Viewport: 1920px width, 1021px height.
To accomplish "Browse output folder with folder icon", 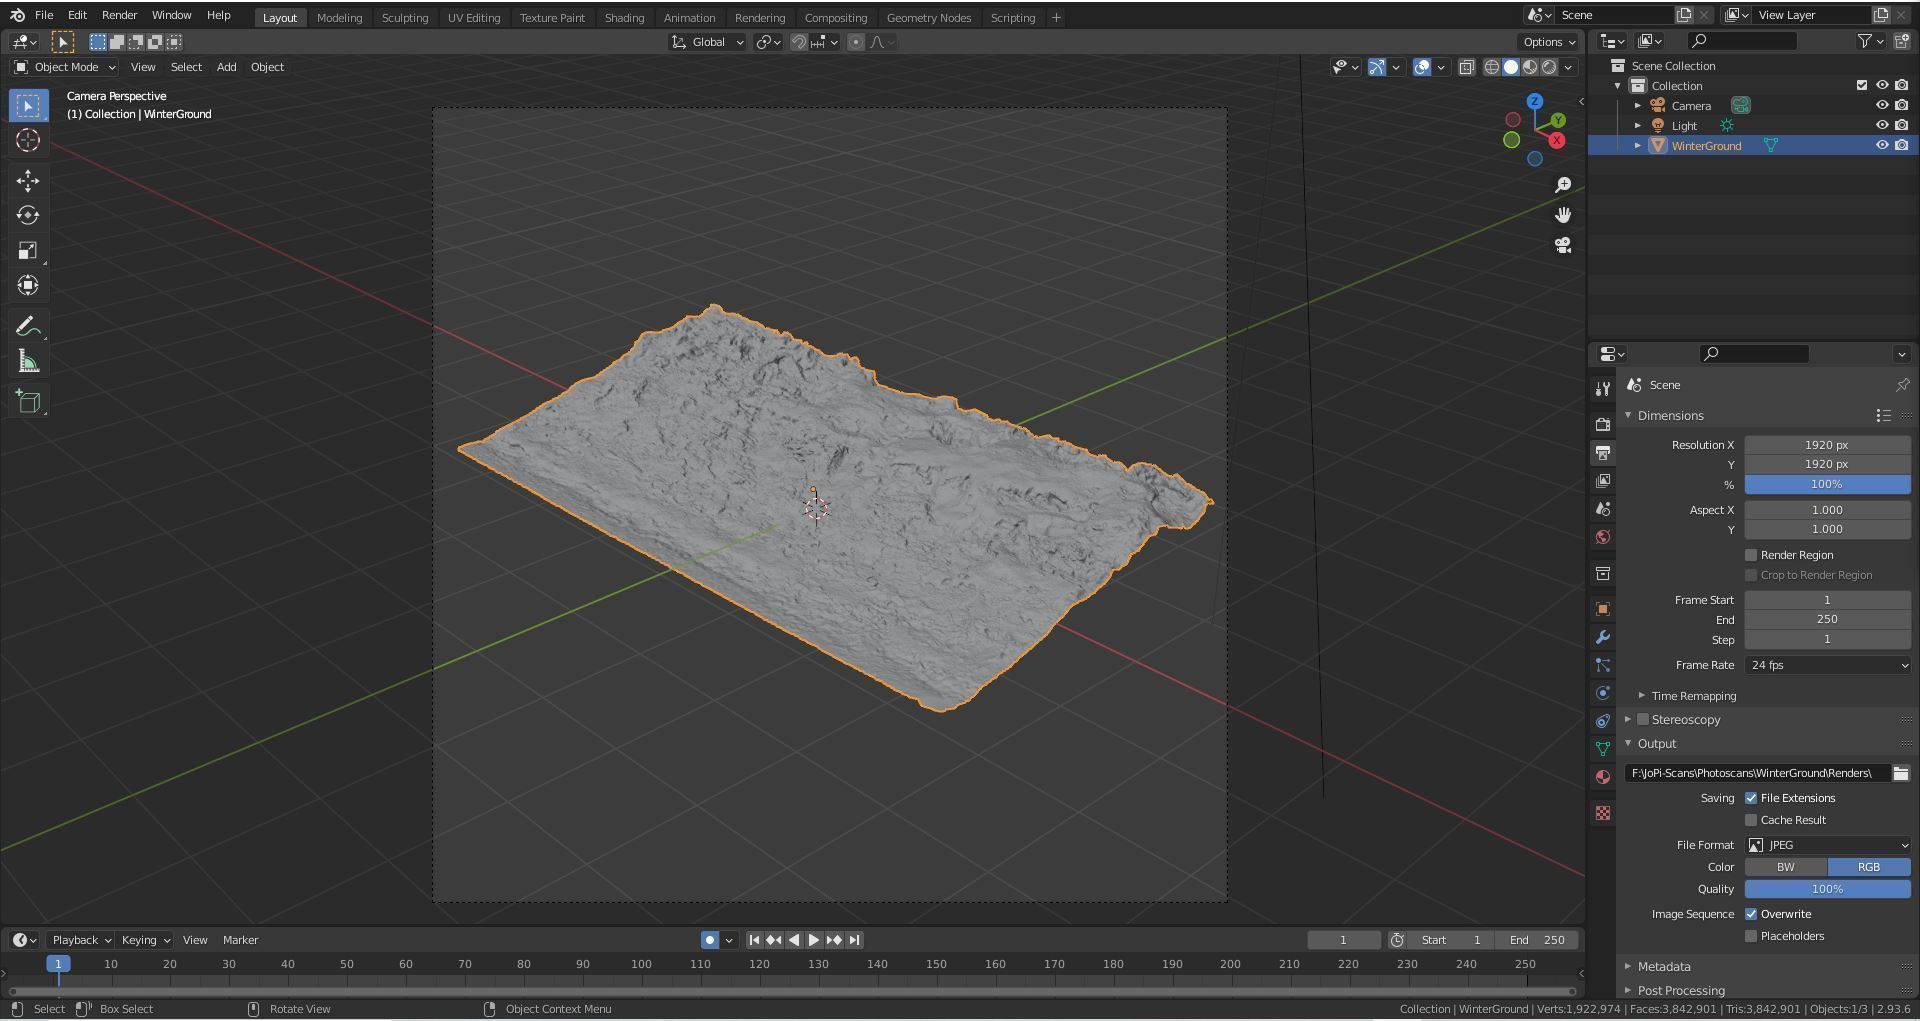I will point(1900,773).
